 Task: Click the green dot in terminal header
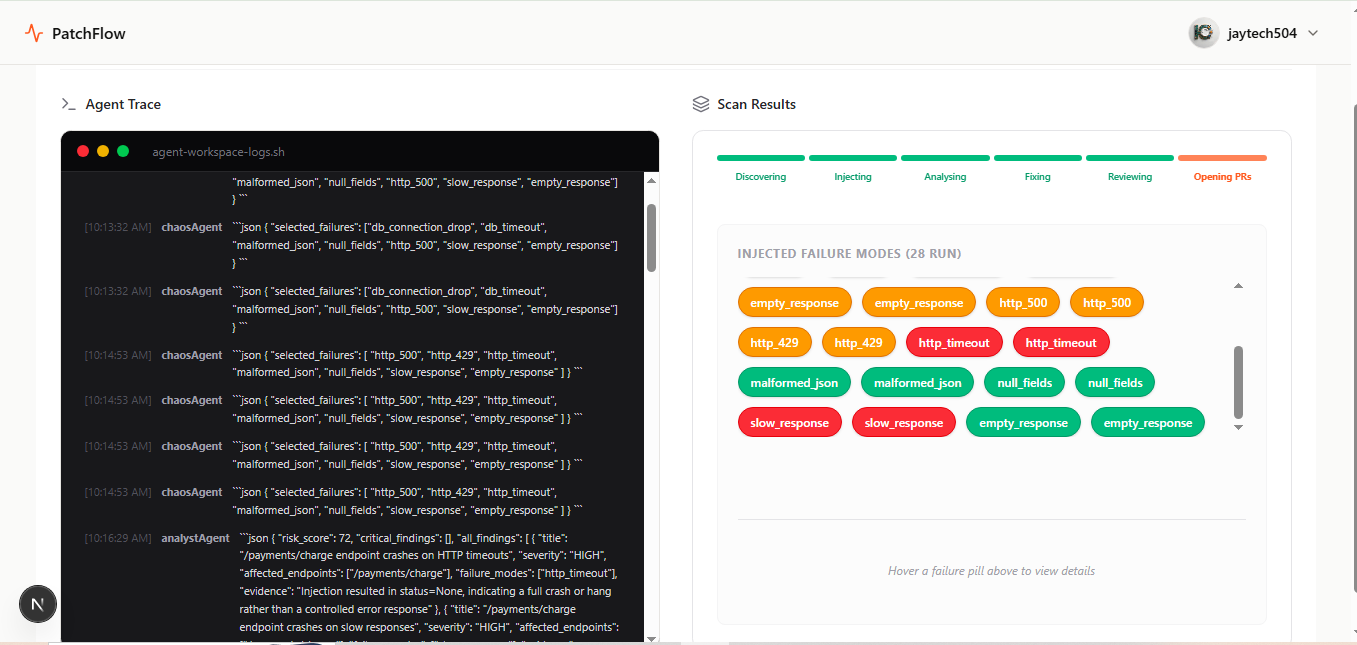123,151
